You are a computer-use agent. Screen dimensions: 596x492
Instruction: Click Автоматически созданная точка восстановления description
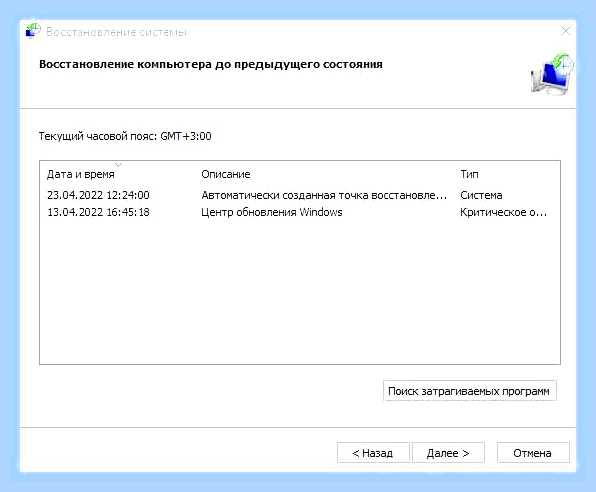pyautogui.click(x=324, y=195)
